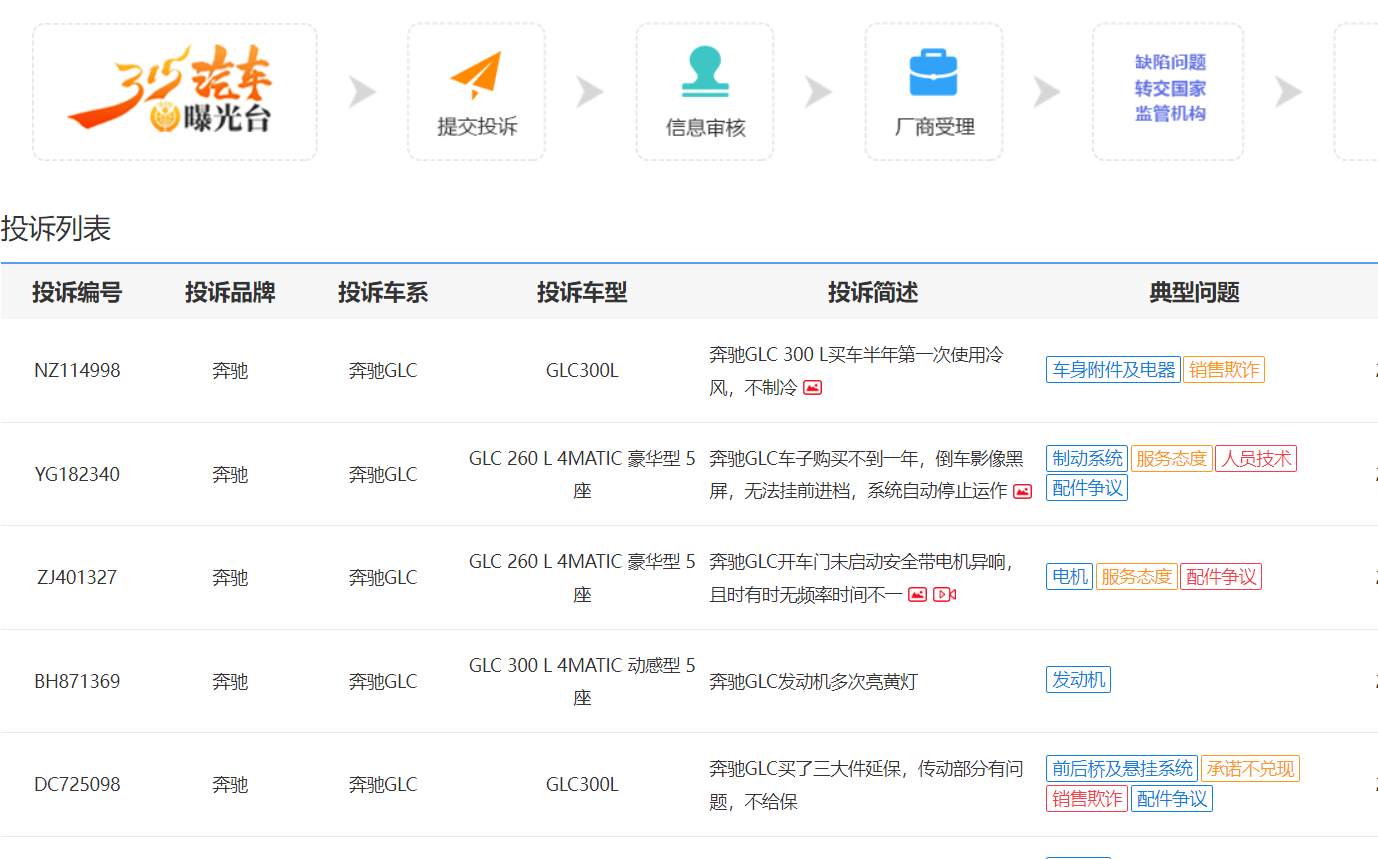Select the 承诺不兑现 tag
The image size is (1378, 859).
(1250, 769)
